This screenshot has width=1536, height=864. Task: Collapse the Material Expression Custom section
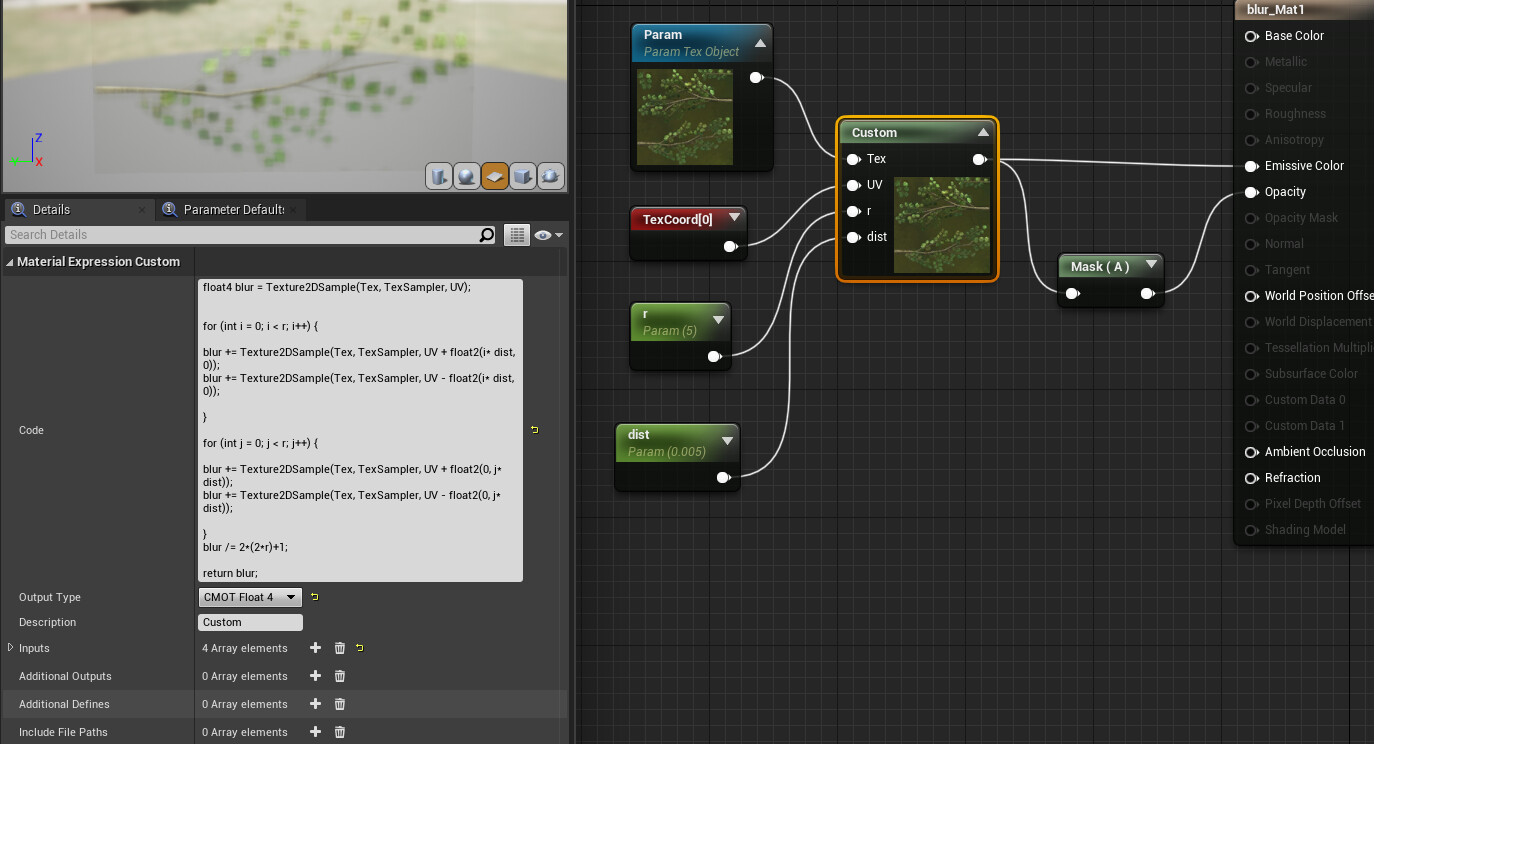pyautogui.click(x=10, y=262)
